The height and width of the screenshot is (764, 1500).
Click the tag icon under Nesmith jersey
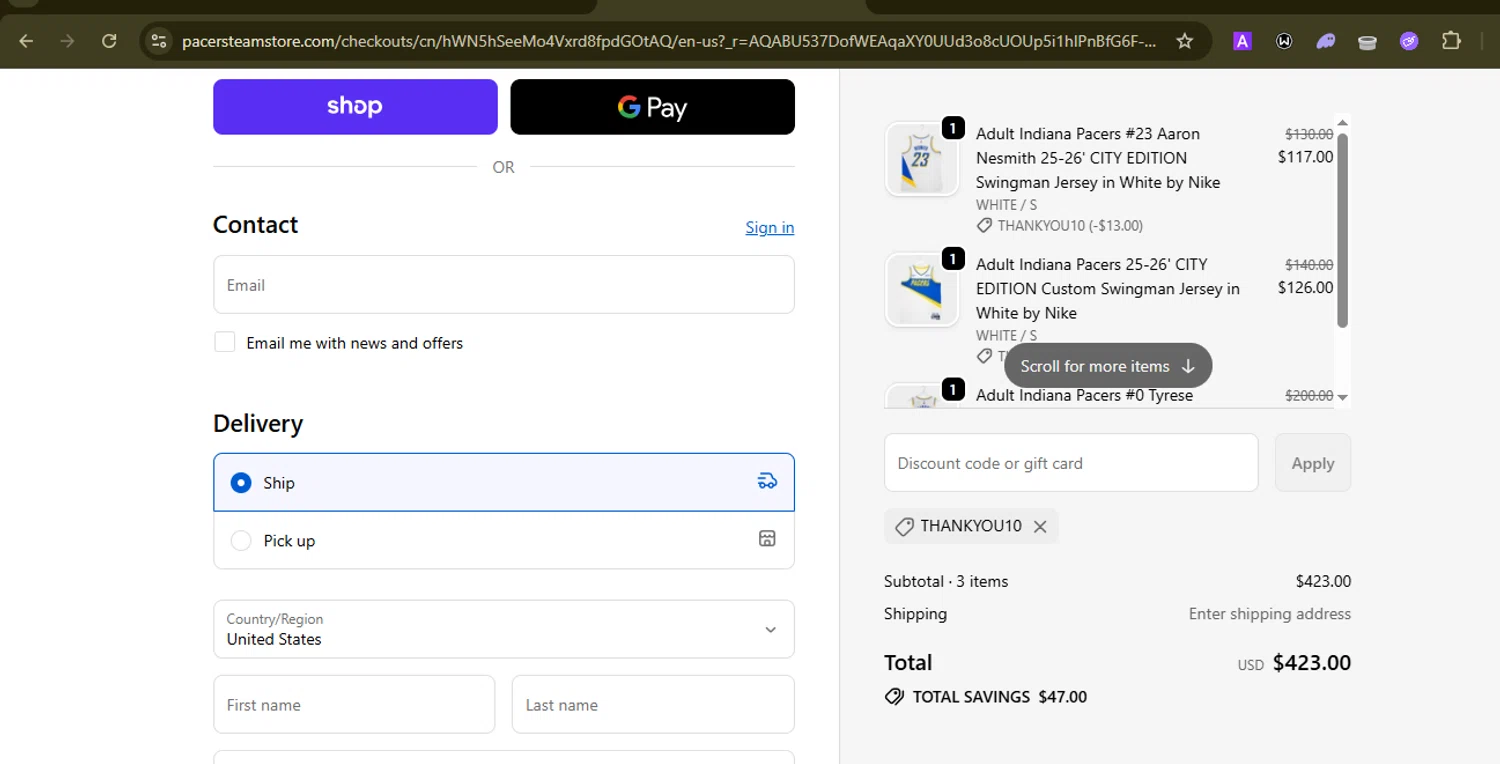[985, 226]
